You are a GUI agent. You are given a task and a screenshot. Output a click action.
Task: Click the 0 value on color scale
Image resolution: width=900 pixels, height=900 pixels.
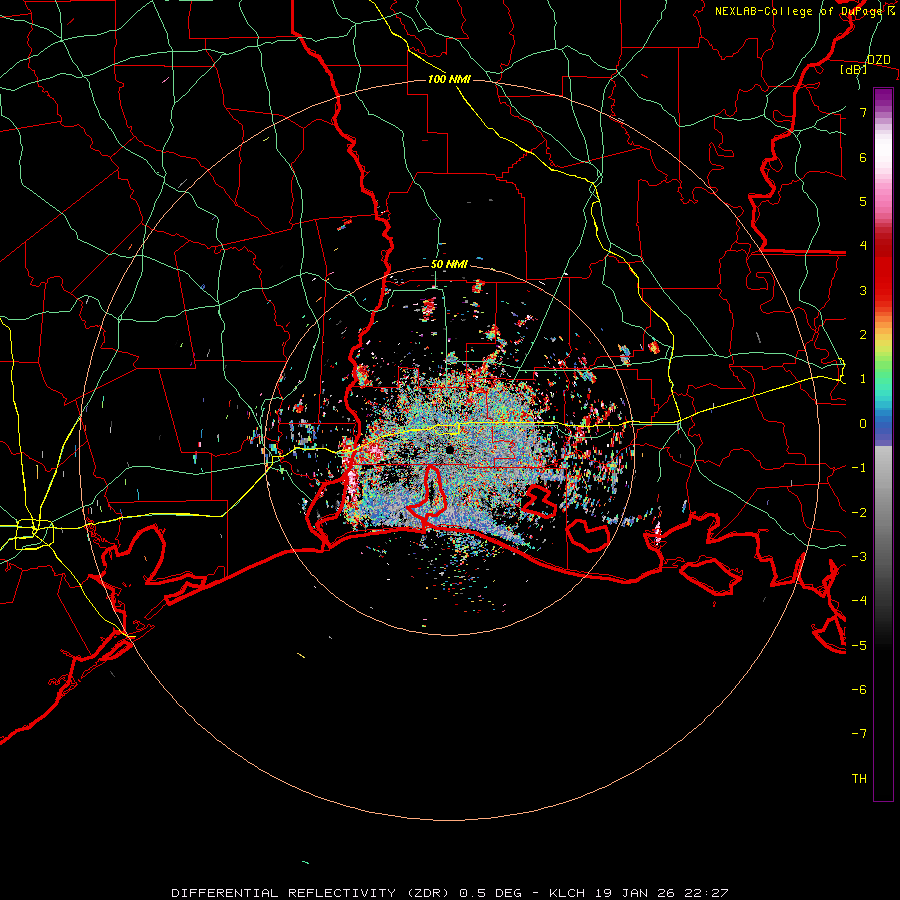tap(863, 424)
